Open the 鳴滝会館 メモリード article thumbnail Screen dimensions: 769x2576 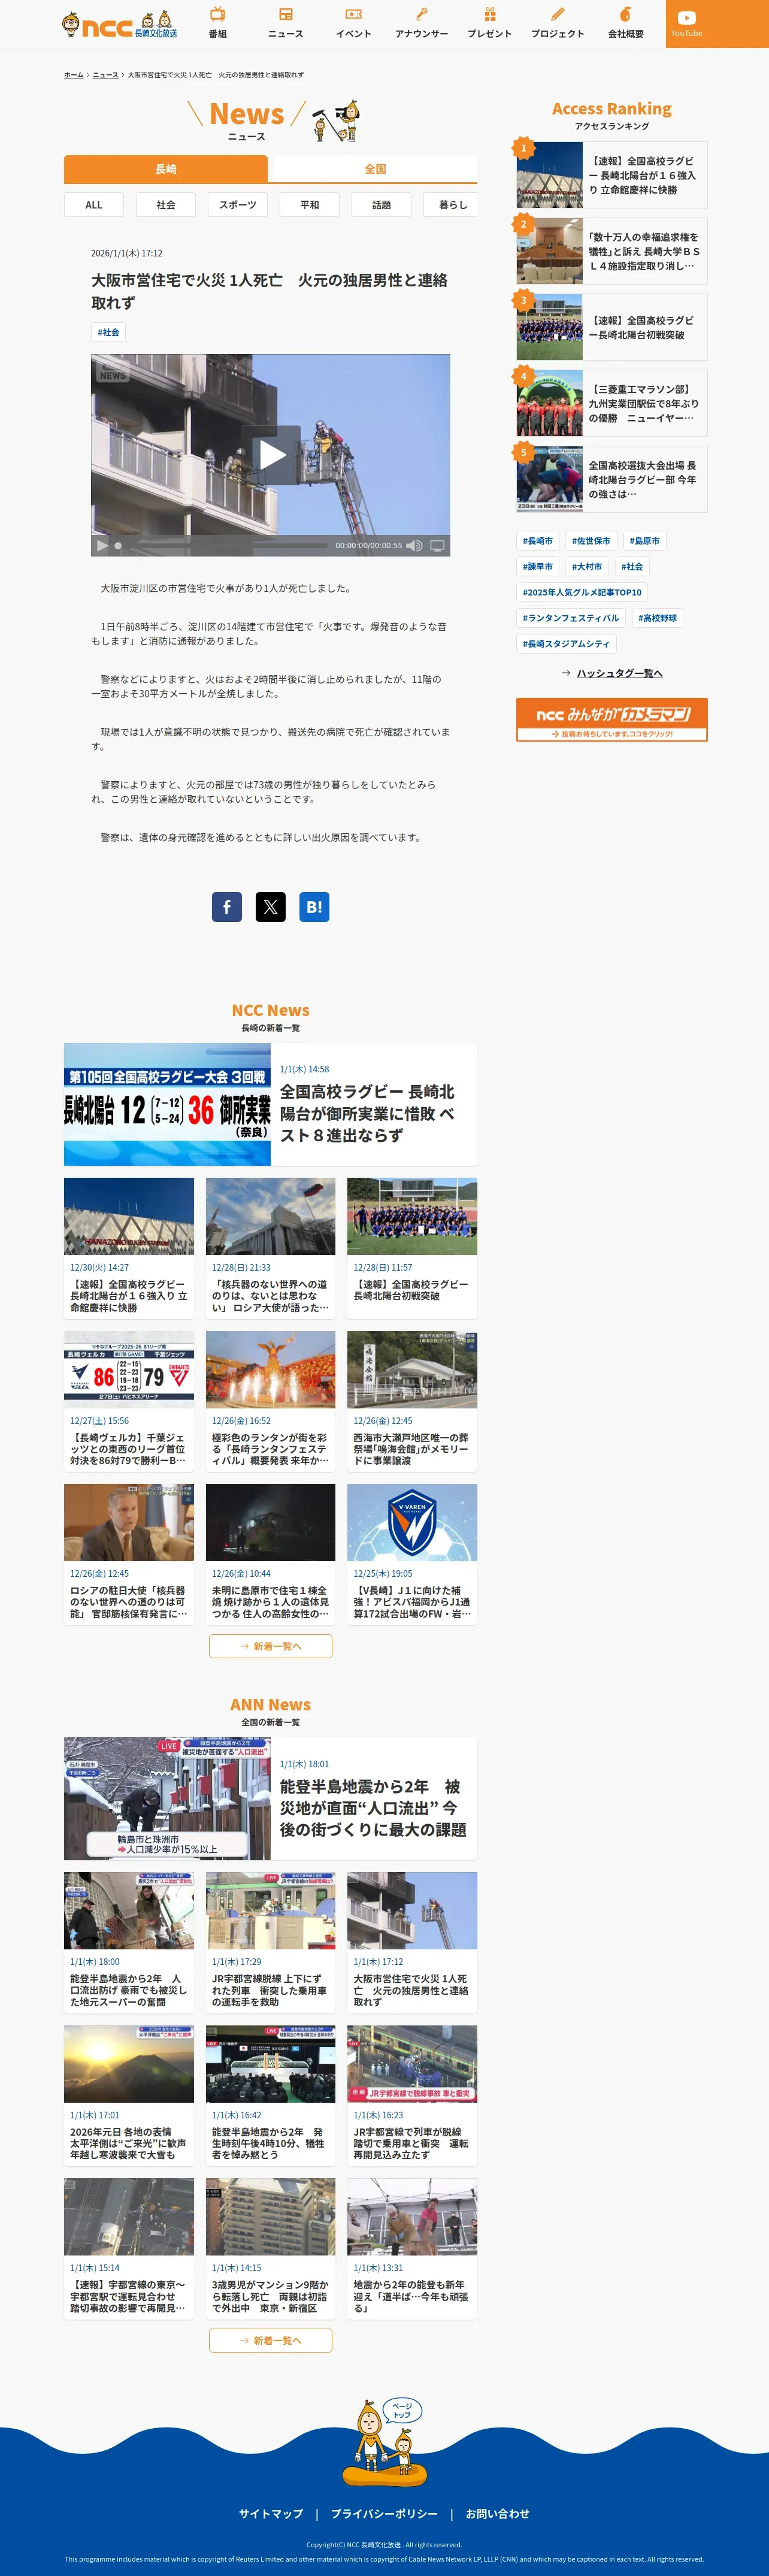pyautogui.click(x=412, y=1369)
